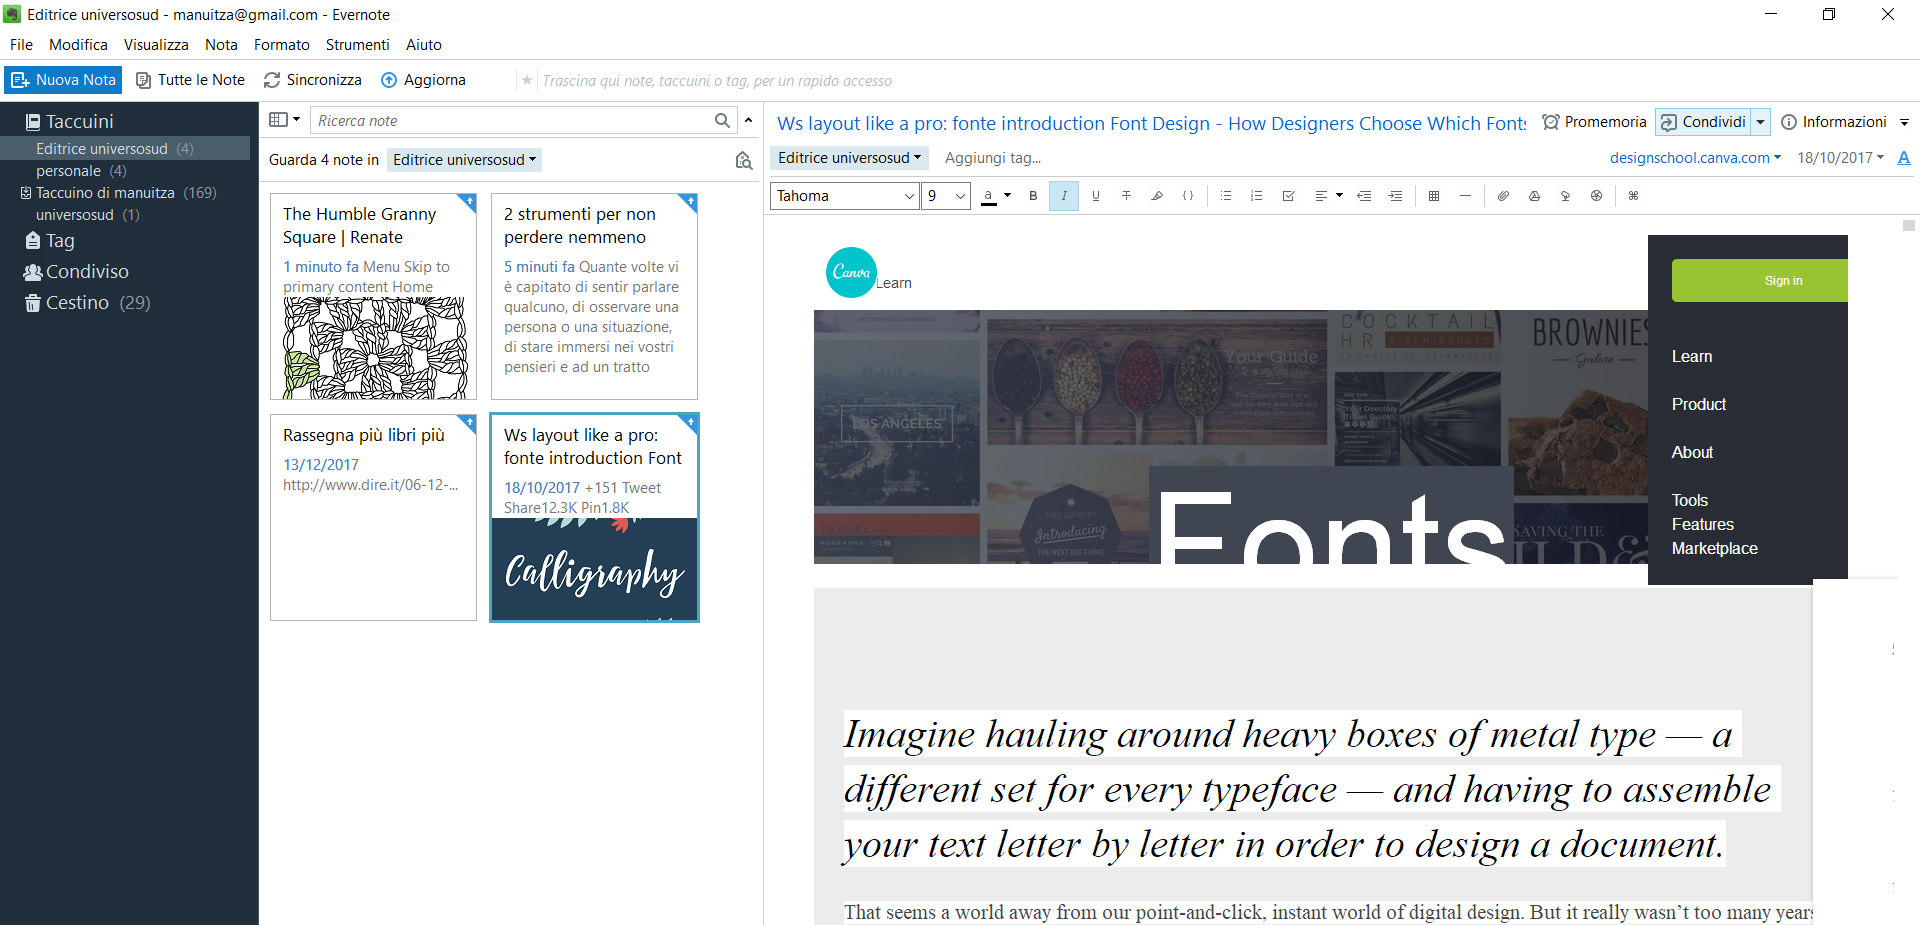The height and width of the screenshot is (925, 1920).
Task: Open the Condividi dropdown arrow
Action: [1760, 122]
